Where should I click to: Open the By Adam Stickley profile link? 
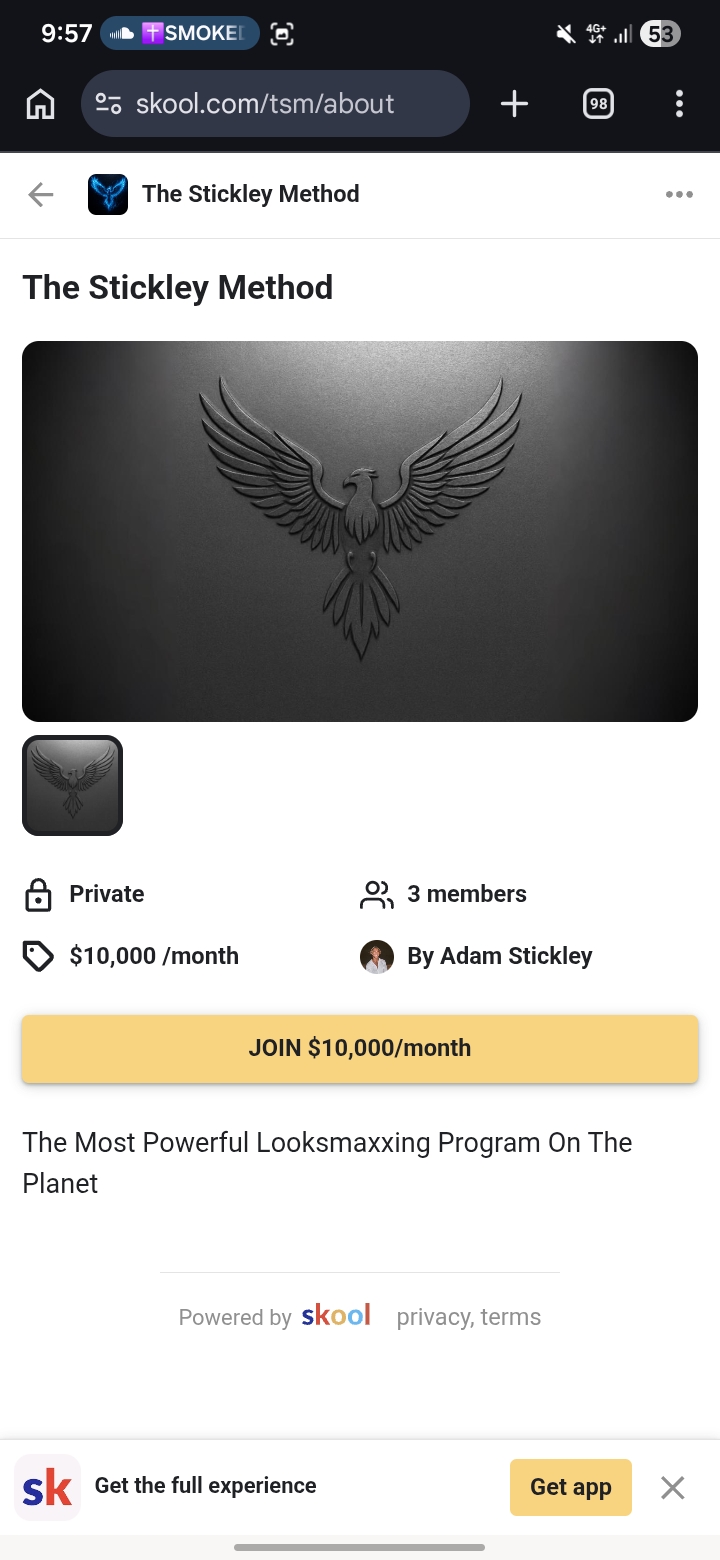click(499, 956)
